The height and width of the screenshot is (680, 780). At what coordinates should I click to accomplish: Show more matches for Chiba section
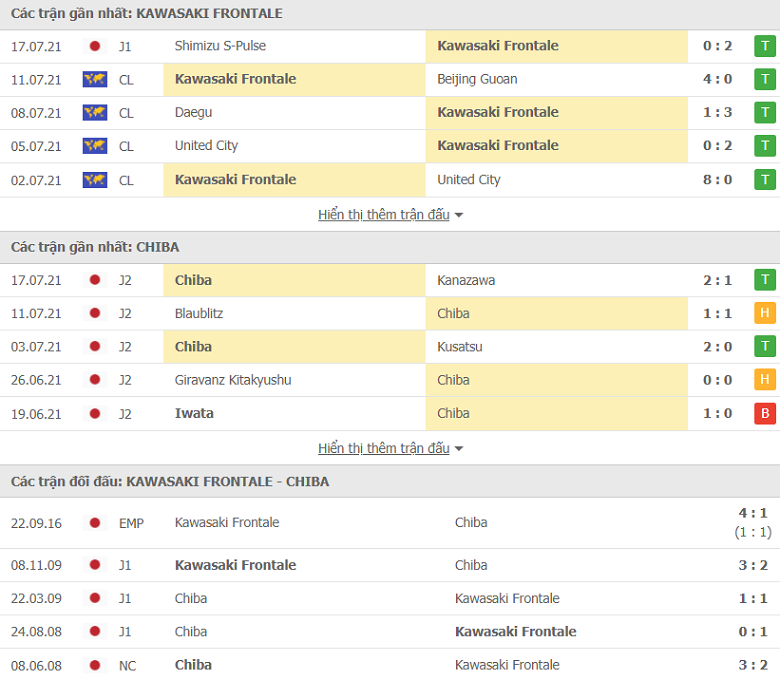point(390,448)
